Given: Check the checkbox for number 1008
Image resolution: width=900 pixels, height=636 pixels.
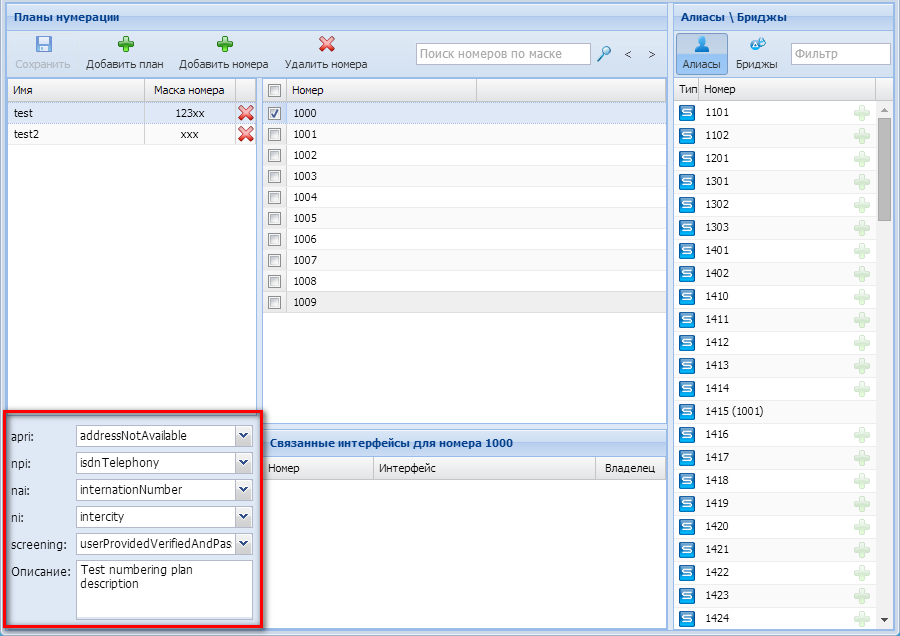Looking at the screenshot, I should point(274,281).
